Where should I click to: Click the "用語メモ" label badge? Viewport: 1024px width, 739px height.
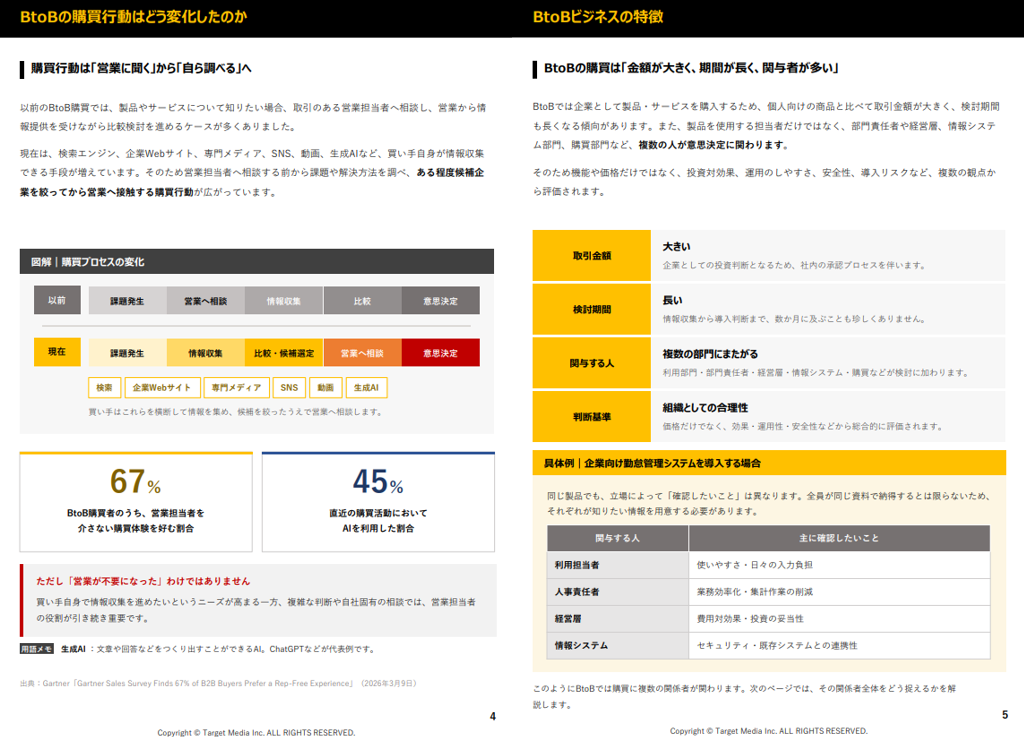(x=37, y=649)
